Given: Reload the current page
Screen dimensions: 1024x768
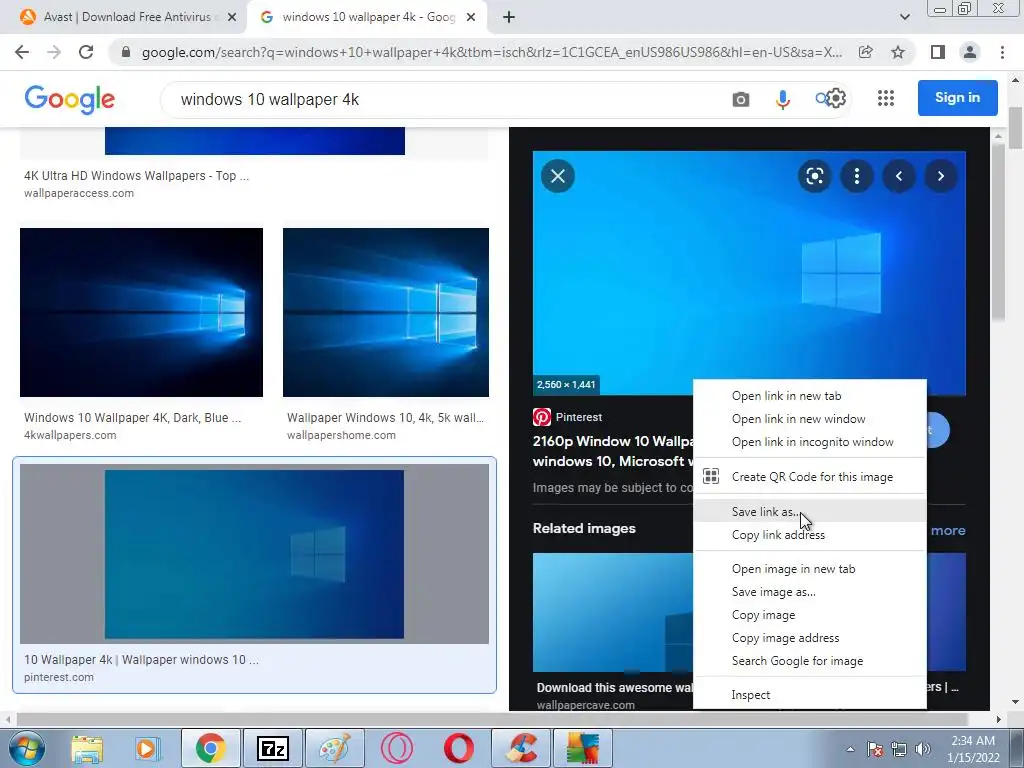Looking at the screenshot, I should click(x=86, y=52).
